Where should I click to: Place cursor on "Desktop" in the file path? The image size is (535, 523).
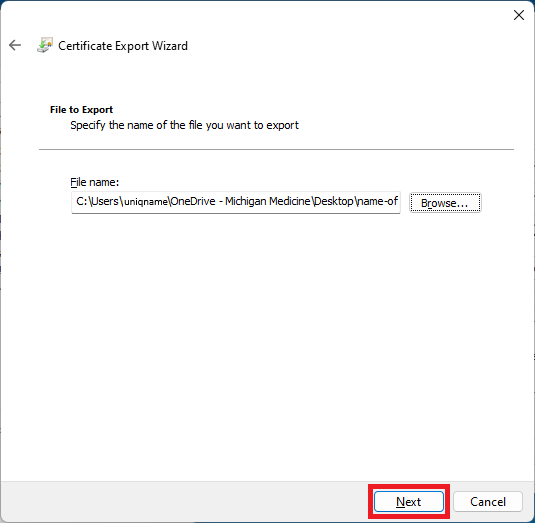(333, 201)
